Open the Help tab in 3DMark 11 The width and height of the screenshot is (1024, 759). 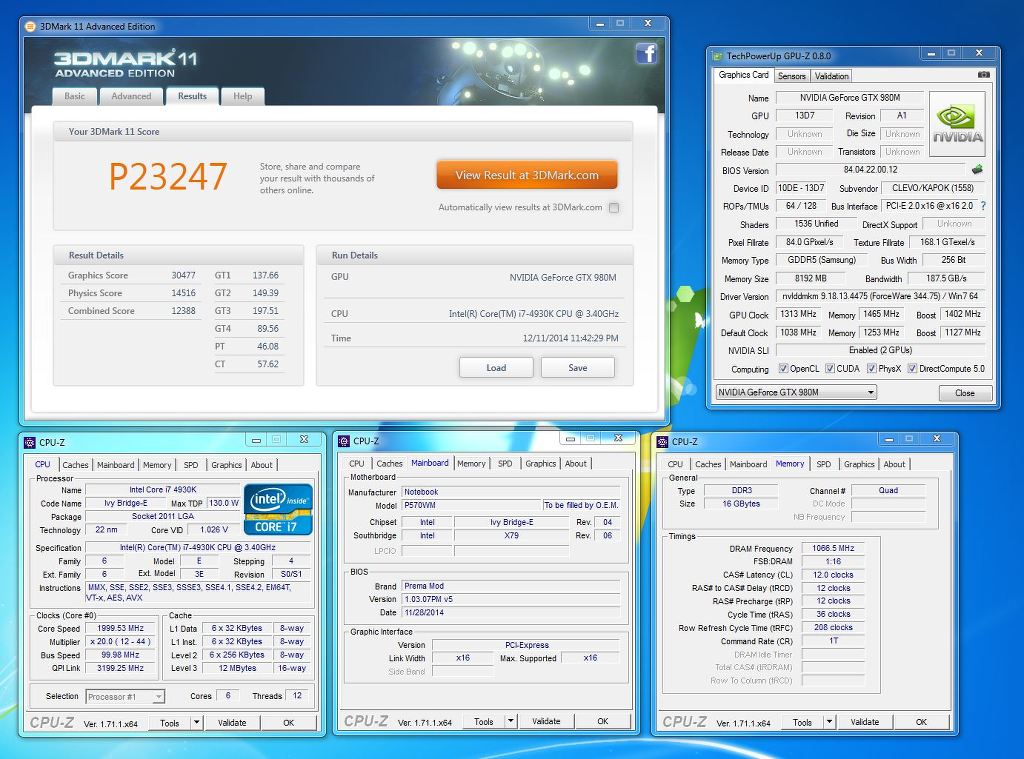tap(242, 96)
